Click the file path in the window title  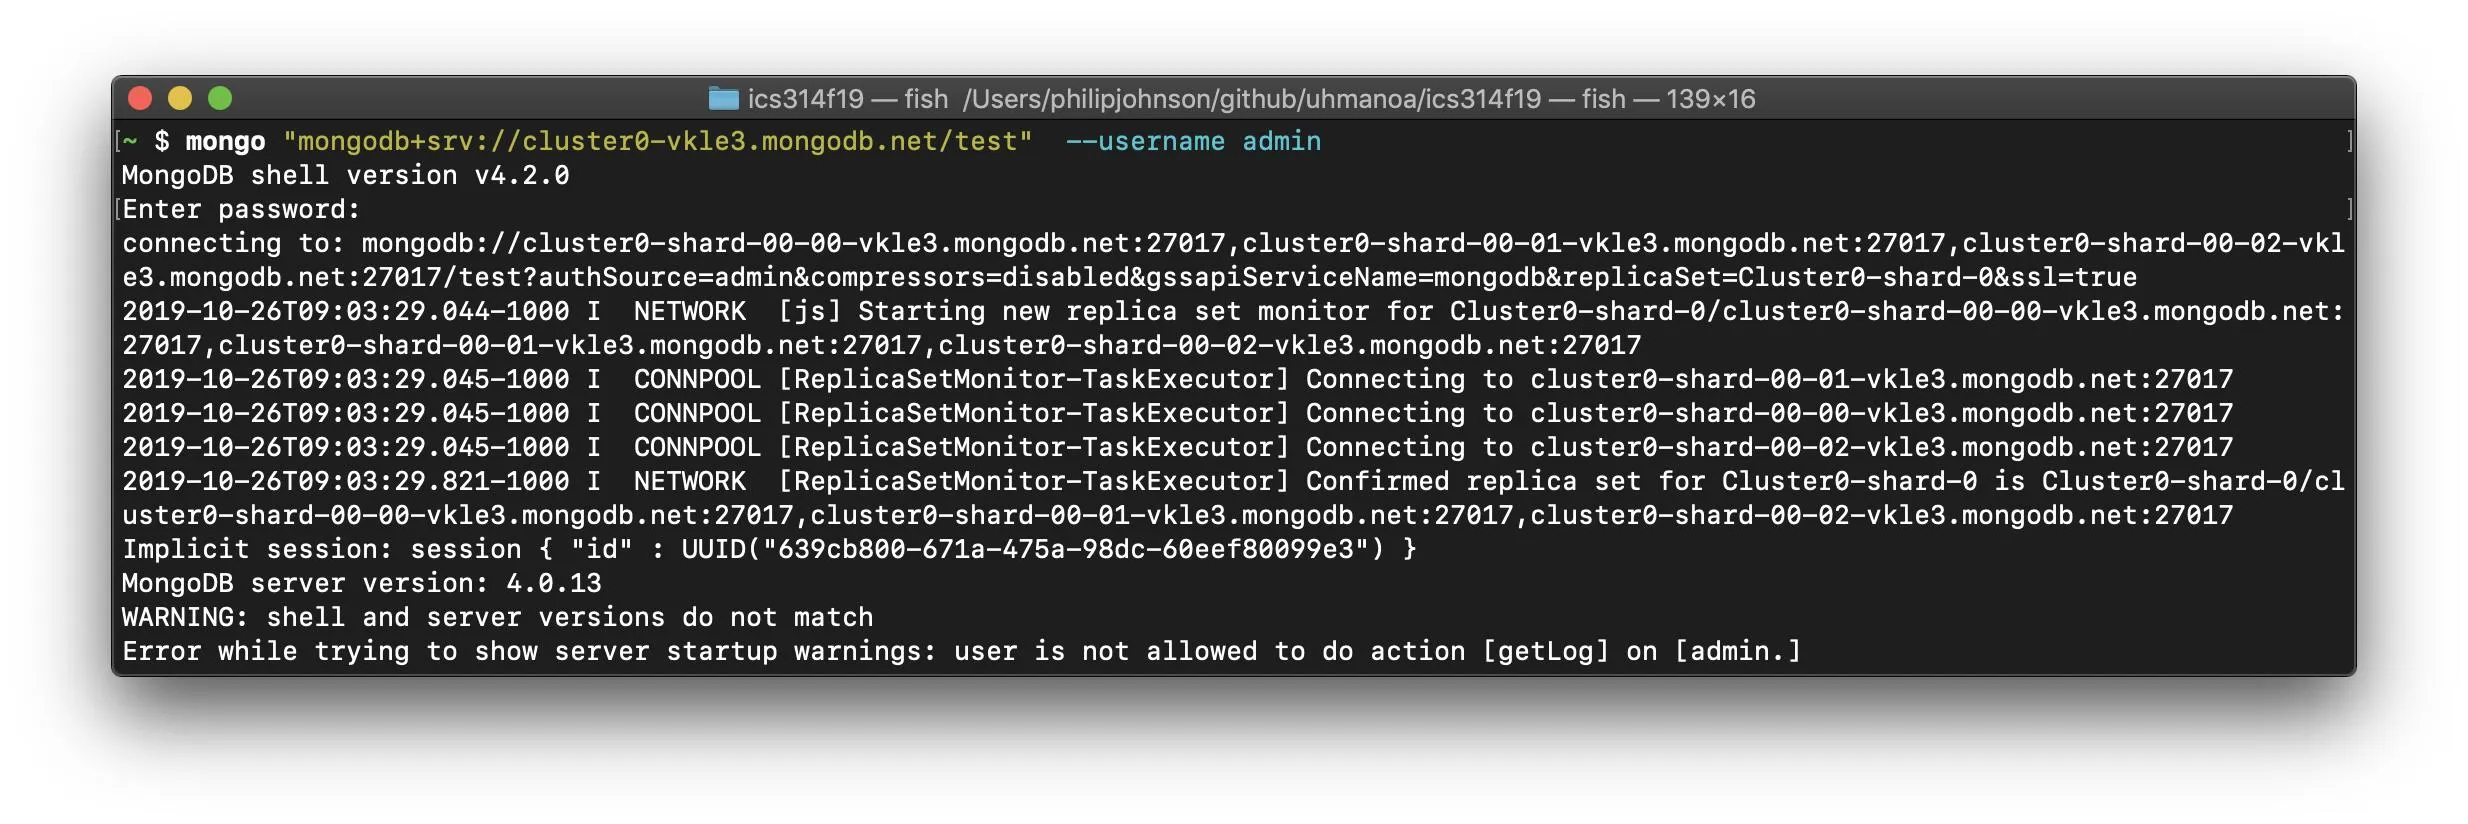tap(1252, 99)
